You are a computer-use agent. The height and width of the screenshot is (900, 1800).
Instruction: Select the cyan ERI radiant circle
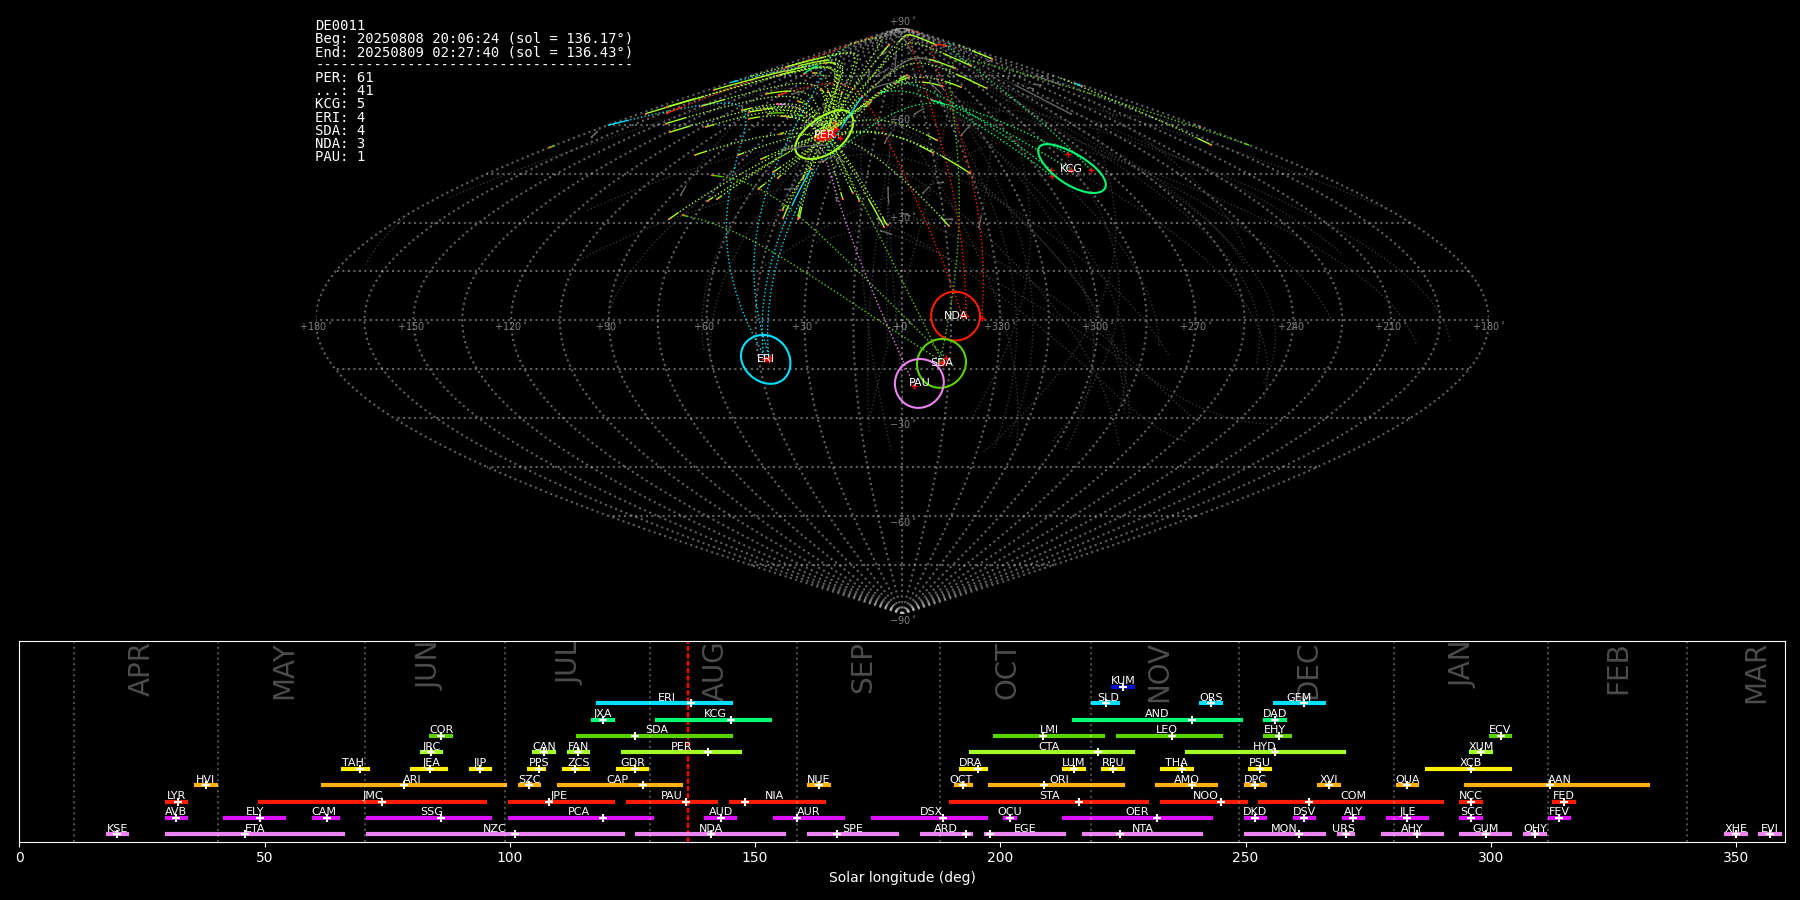point(766,359)
